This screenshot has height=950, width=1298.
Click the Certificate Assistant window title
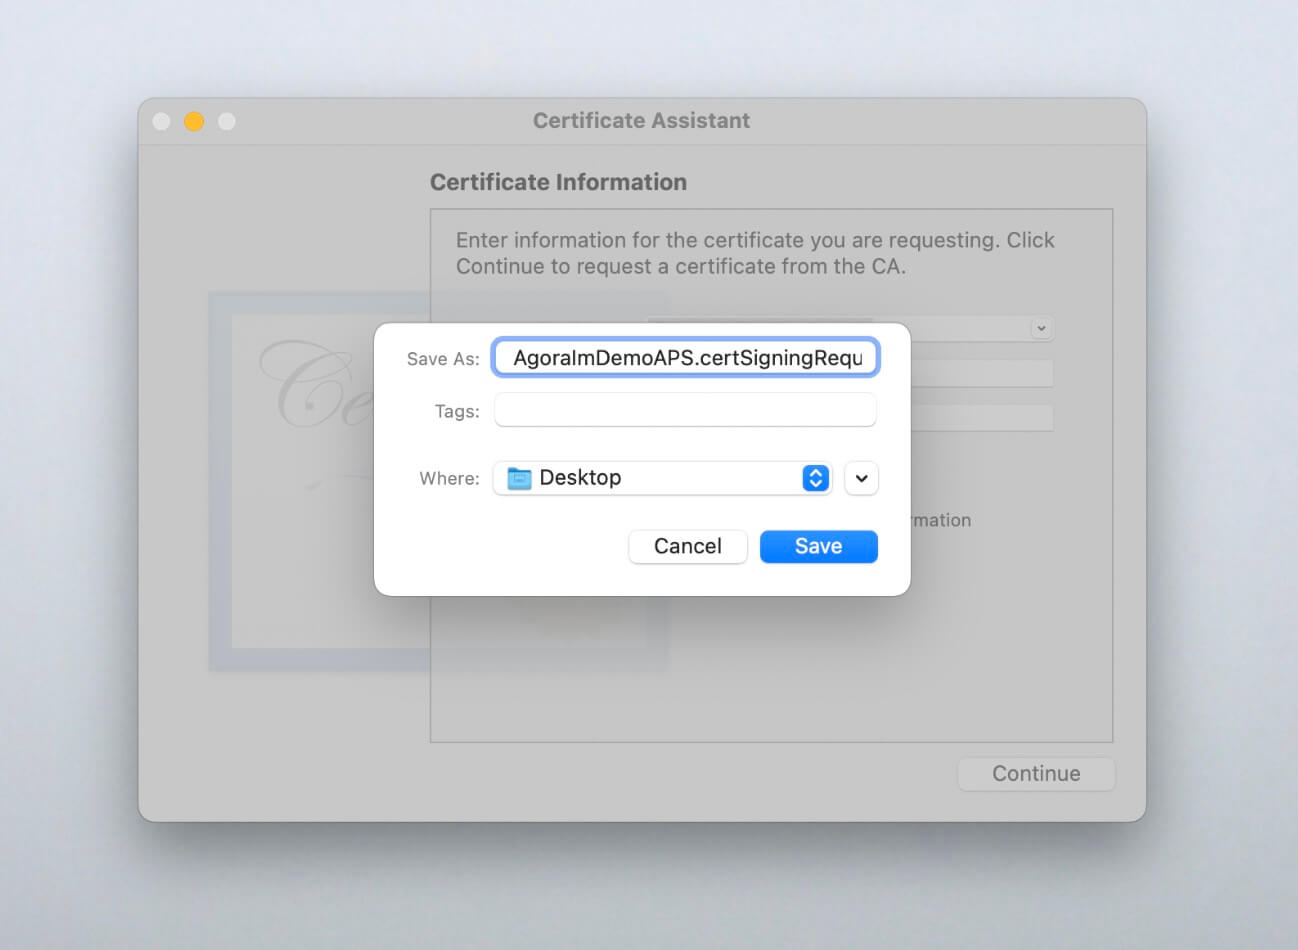[x=641, y=121]
